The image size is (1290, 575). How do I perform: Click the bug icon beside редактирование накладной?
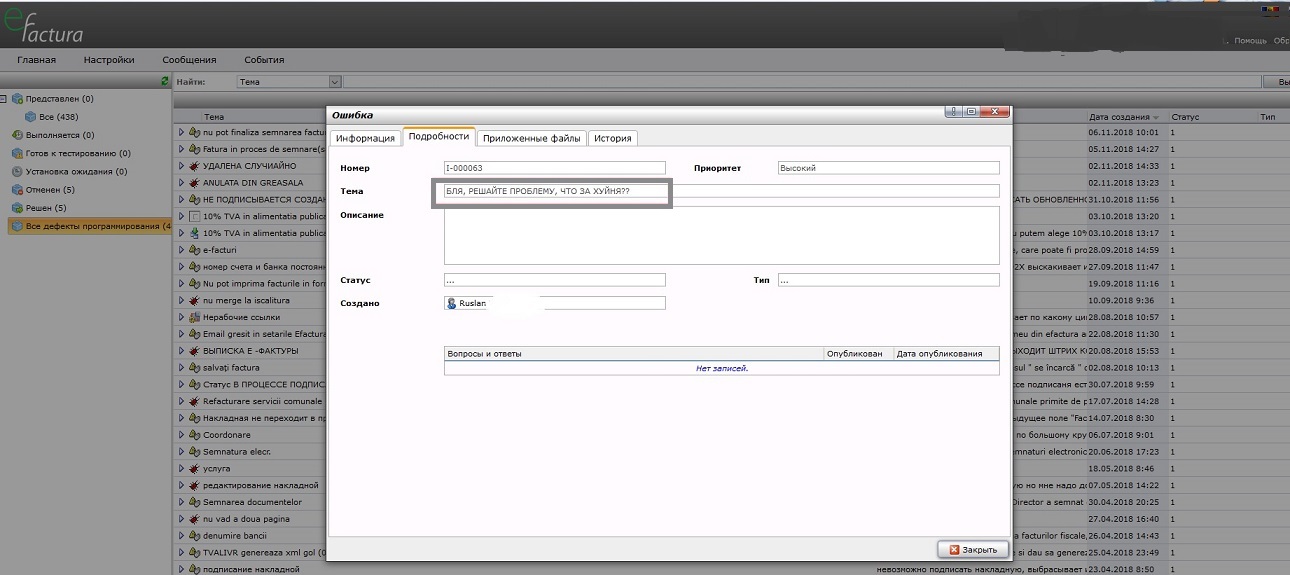point(194,485)
